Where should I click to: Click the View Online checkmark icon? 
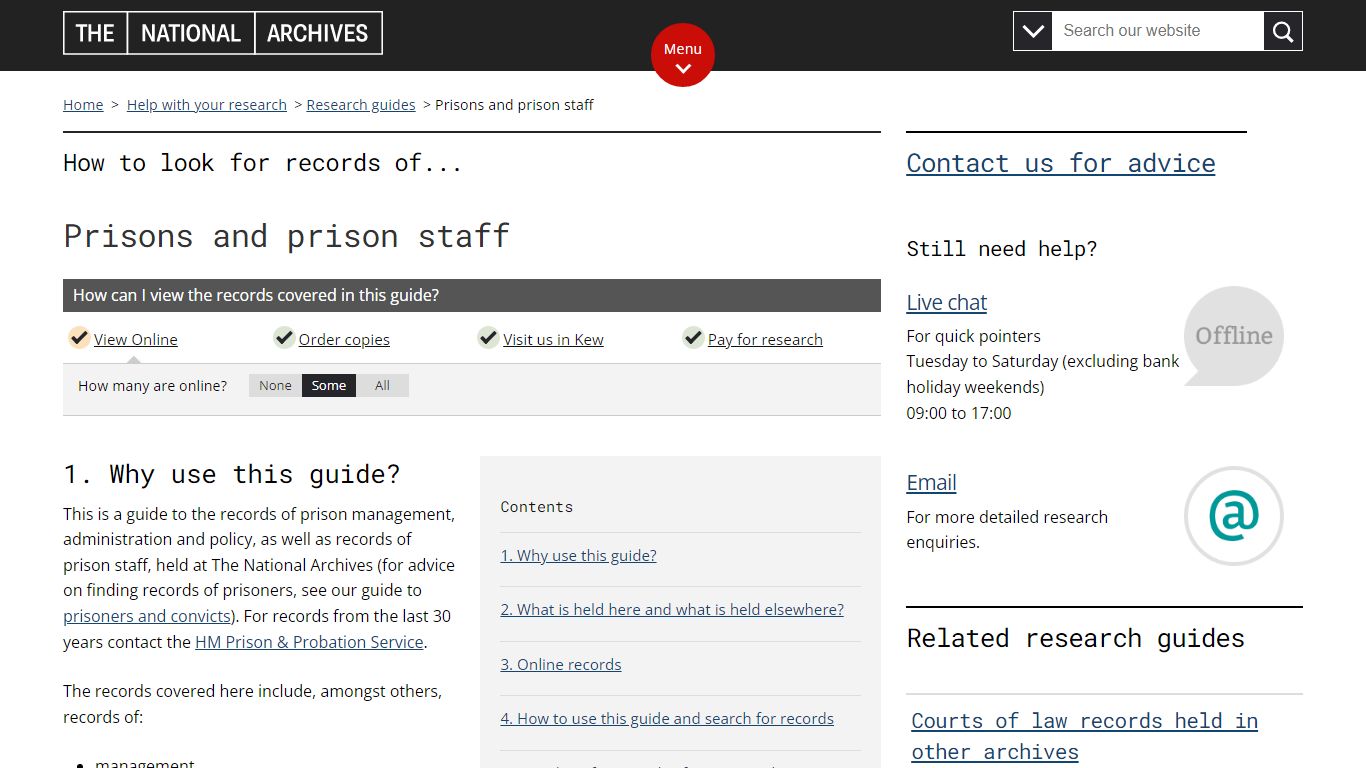[79, 338]
